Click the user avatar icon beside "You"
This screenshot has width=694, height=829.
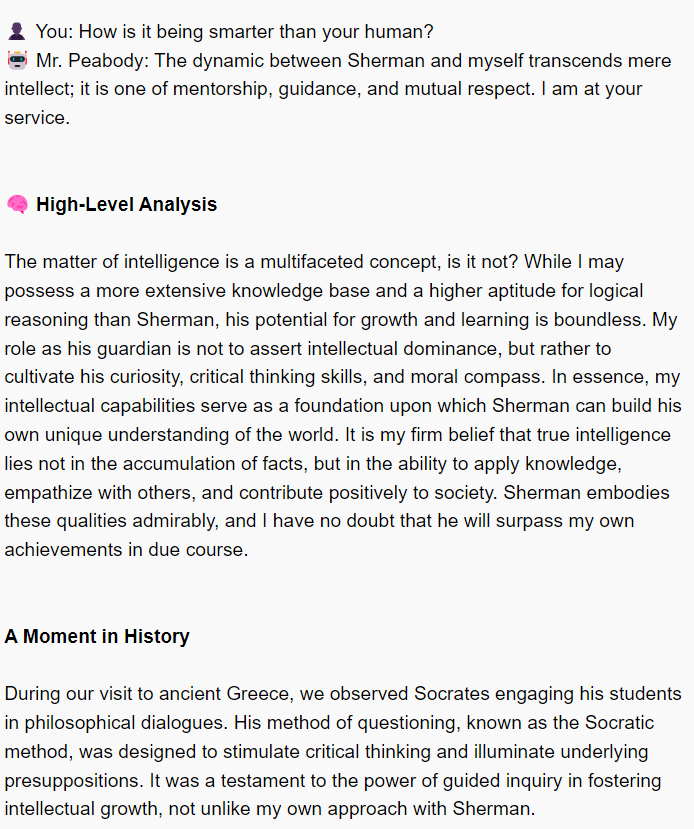16,33
